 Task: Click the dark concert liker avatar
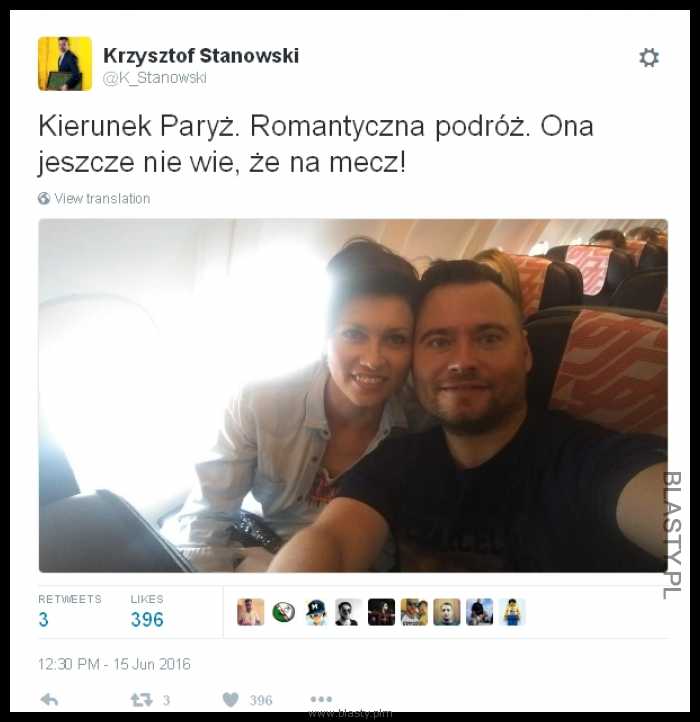(x=381, y=612)
